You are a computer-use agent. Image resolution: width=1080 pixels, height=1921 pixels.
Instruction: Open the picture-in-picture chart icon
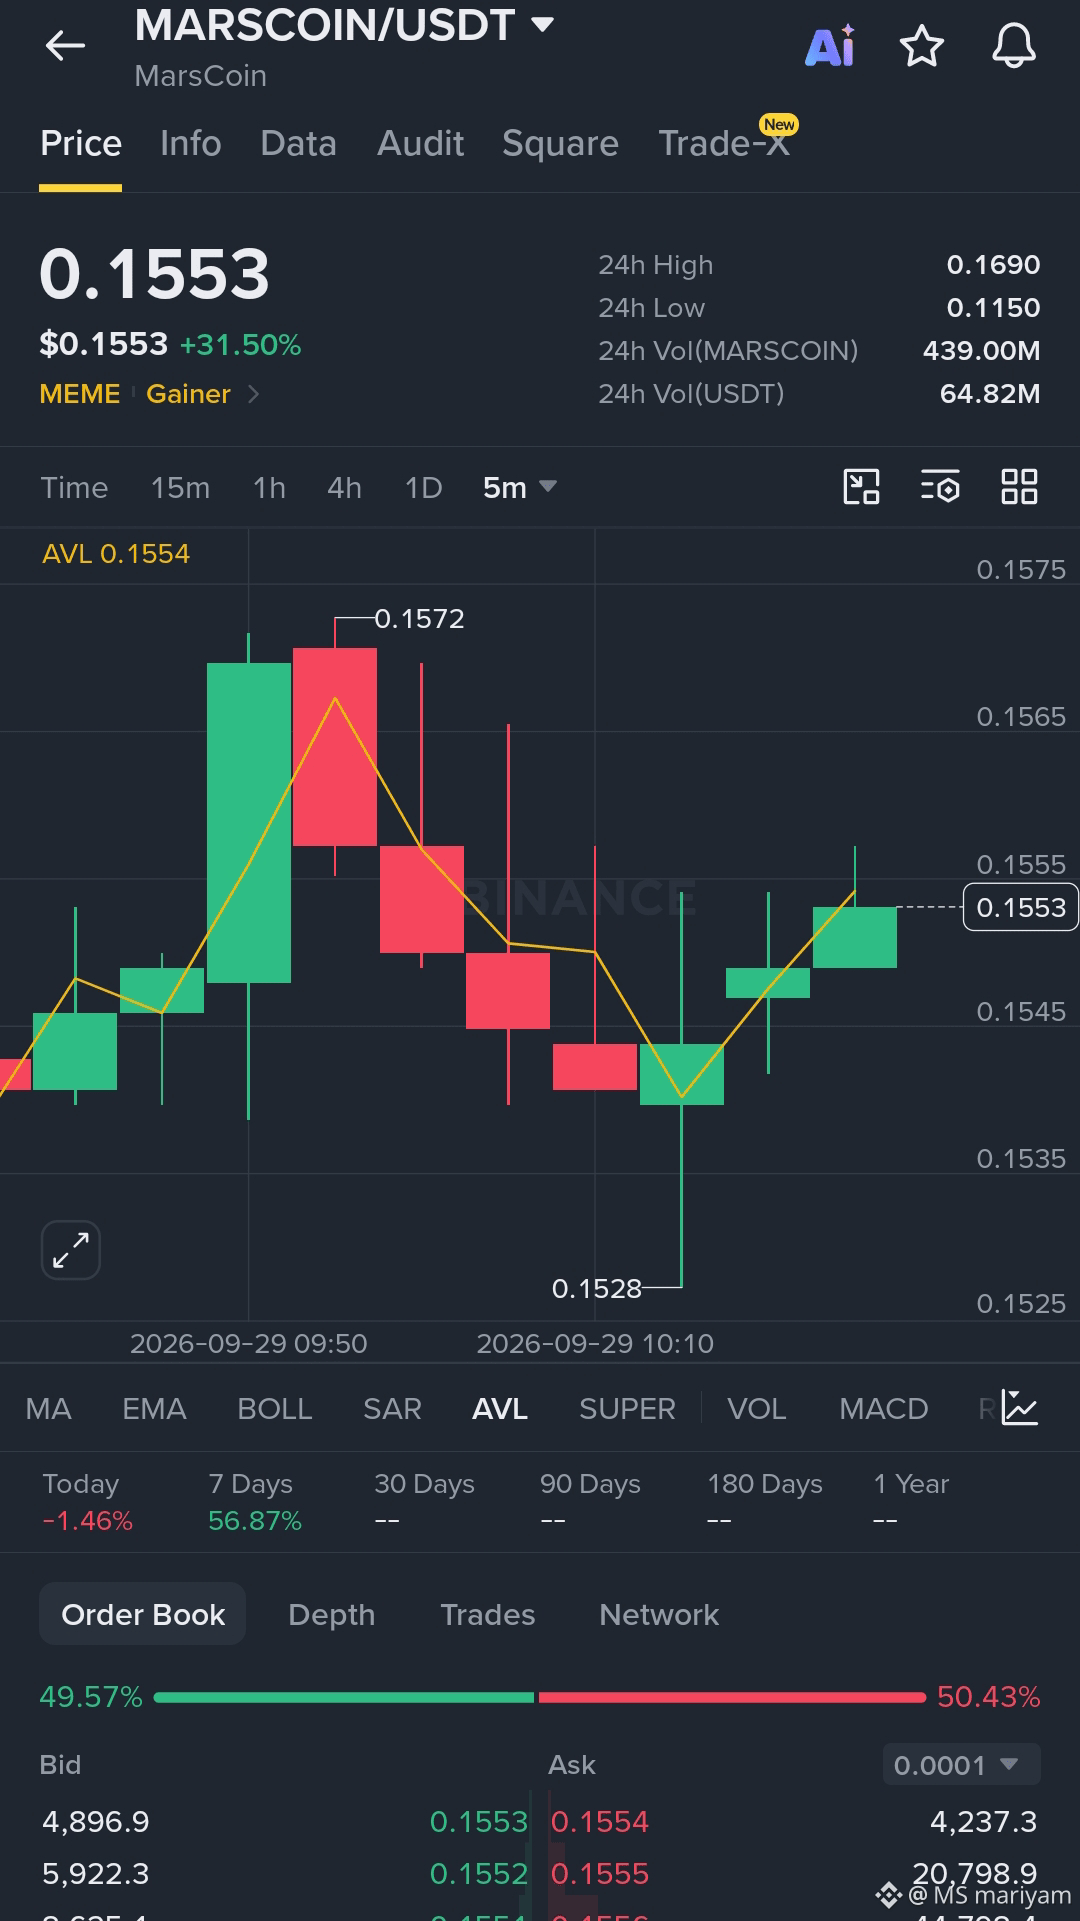coord(861,487)
